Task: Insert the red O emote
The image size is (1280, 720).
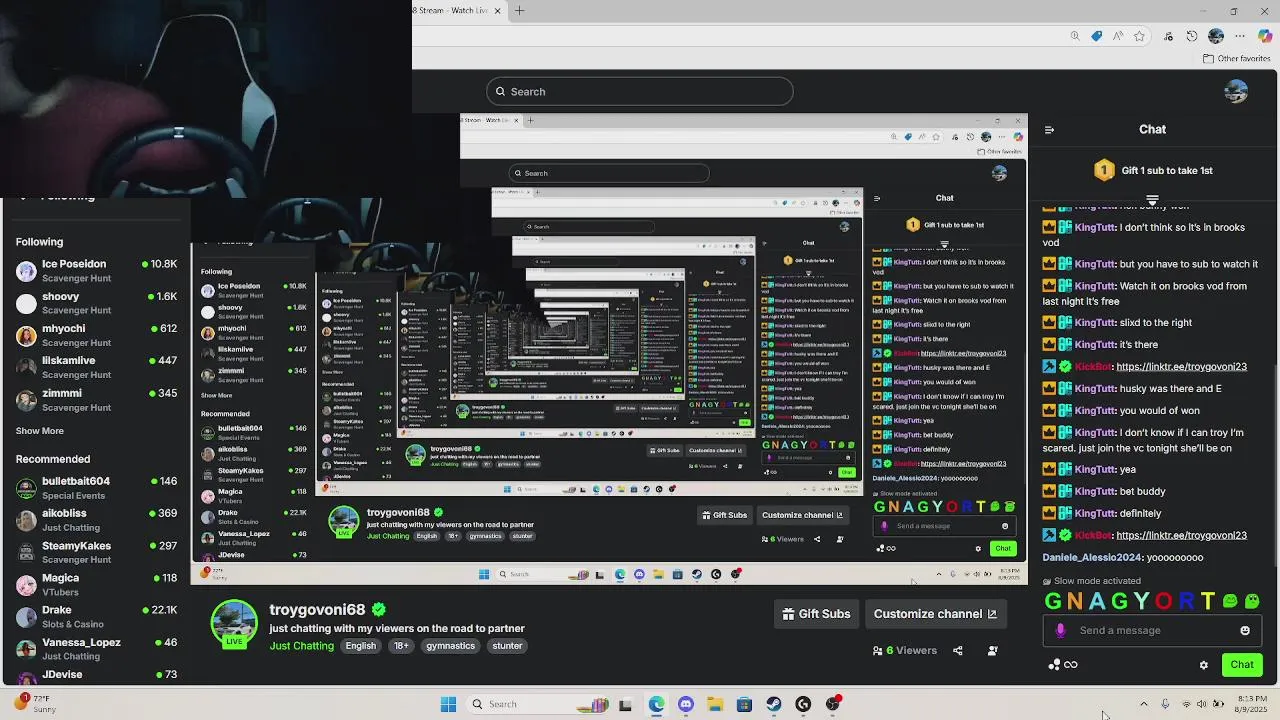Action: point(1163,601)
